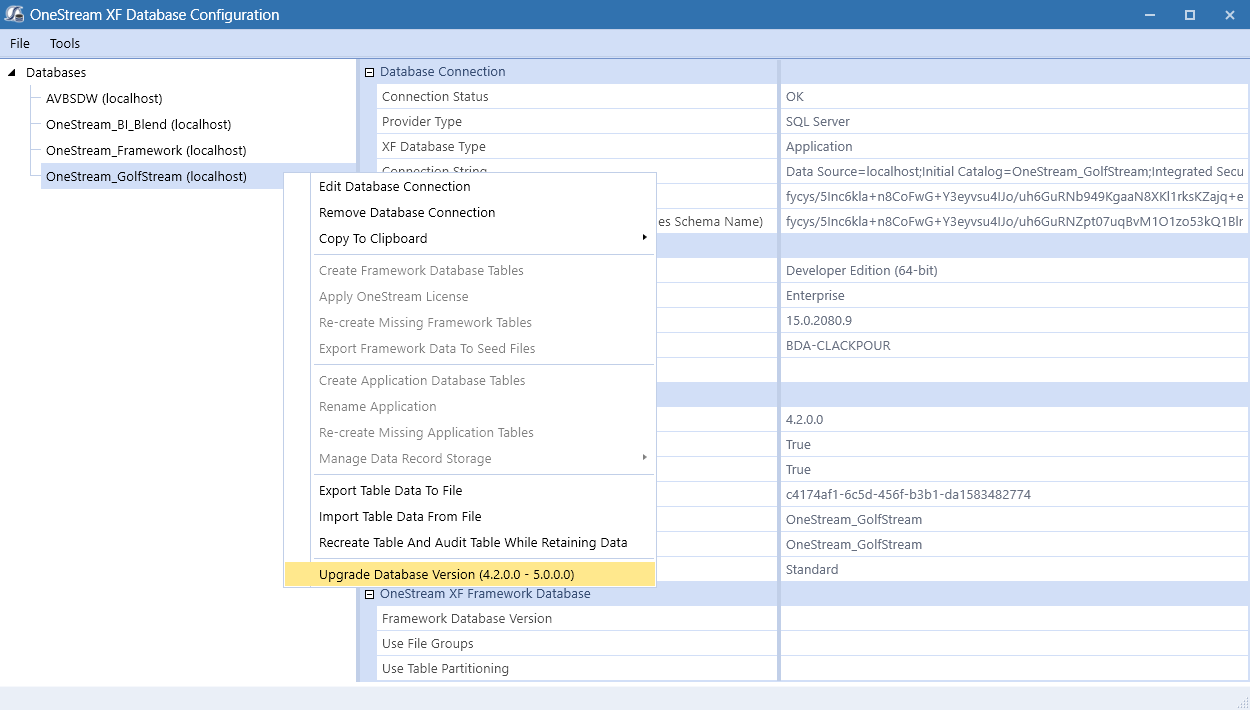Select the AVBSDW (localhost) database
Screen dimensions: 1250x710
[104, 99]
